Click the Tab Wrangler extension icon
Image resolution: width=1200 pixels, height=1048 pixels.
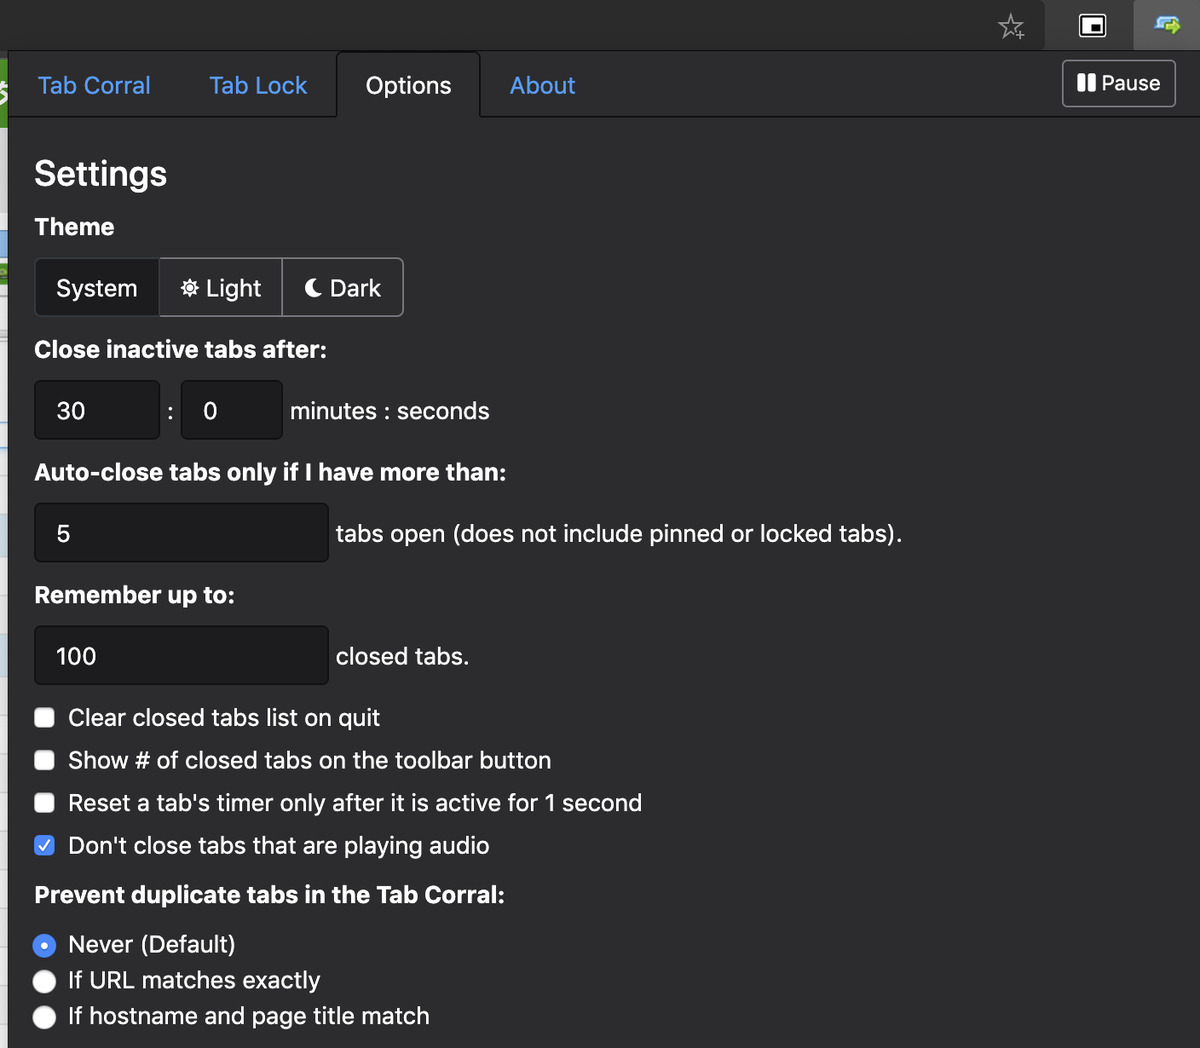click(1167, 26)
